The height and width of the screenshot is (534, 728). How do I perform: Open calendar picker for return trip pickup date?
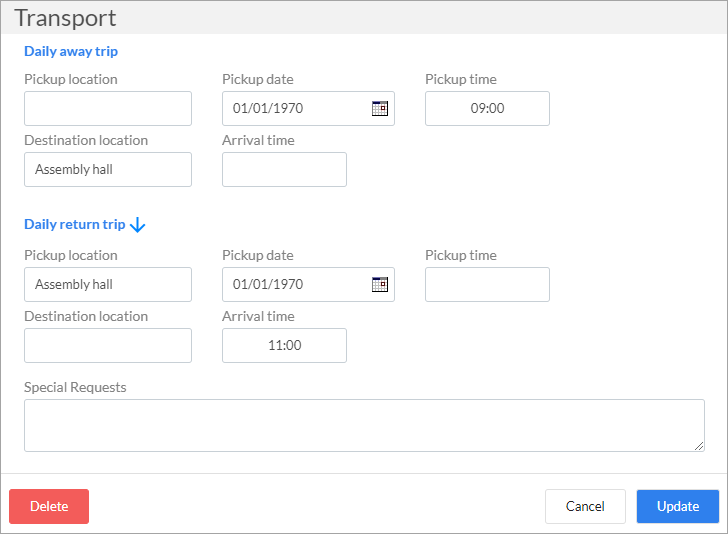coord(380,284)
